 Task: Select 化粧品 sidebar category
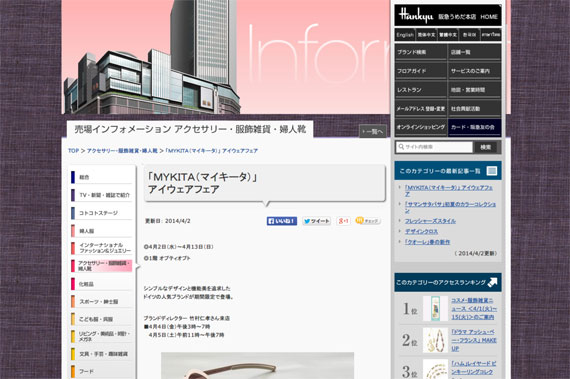101,284
